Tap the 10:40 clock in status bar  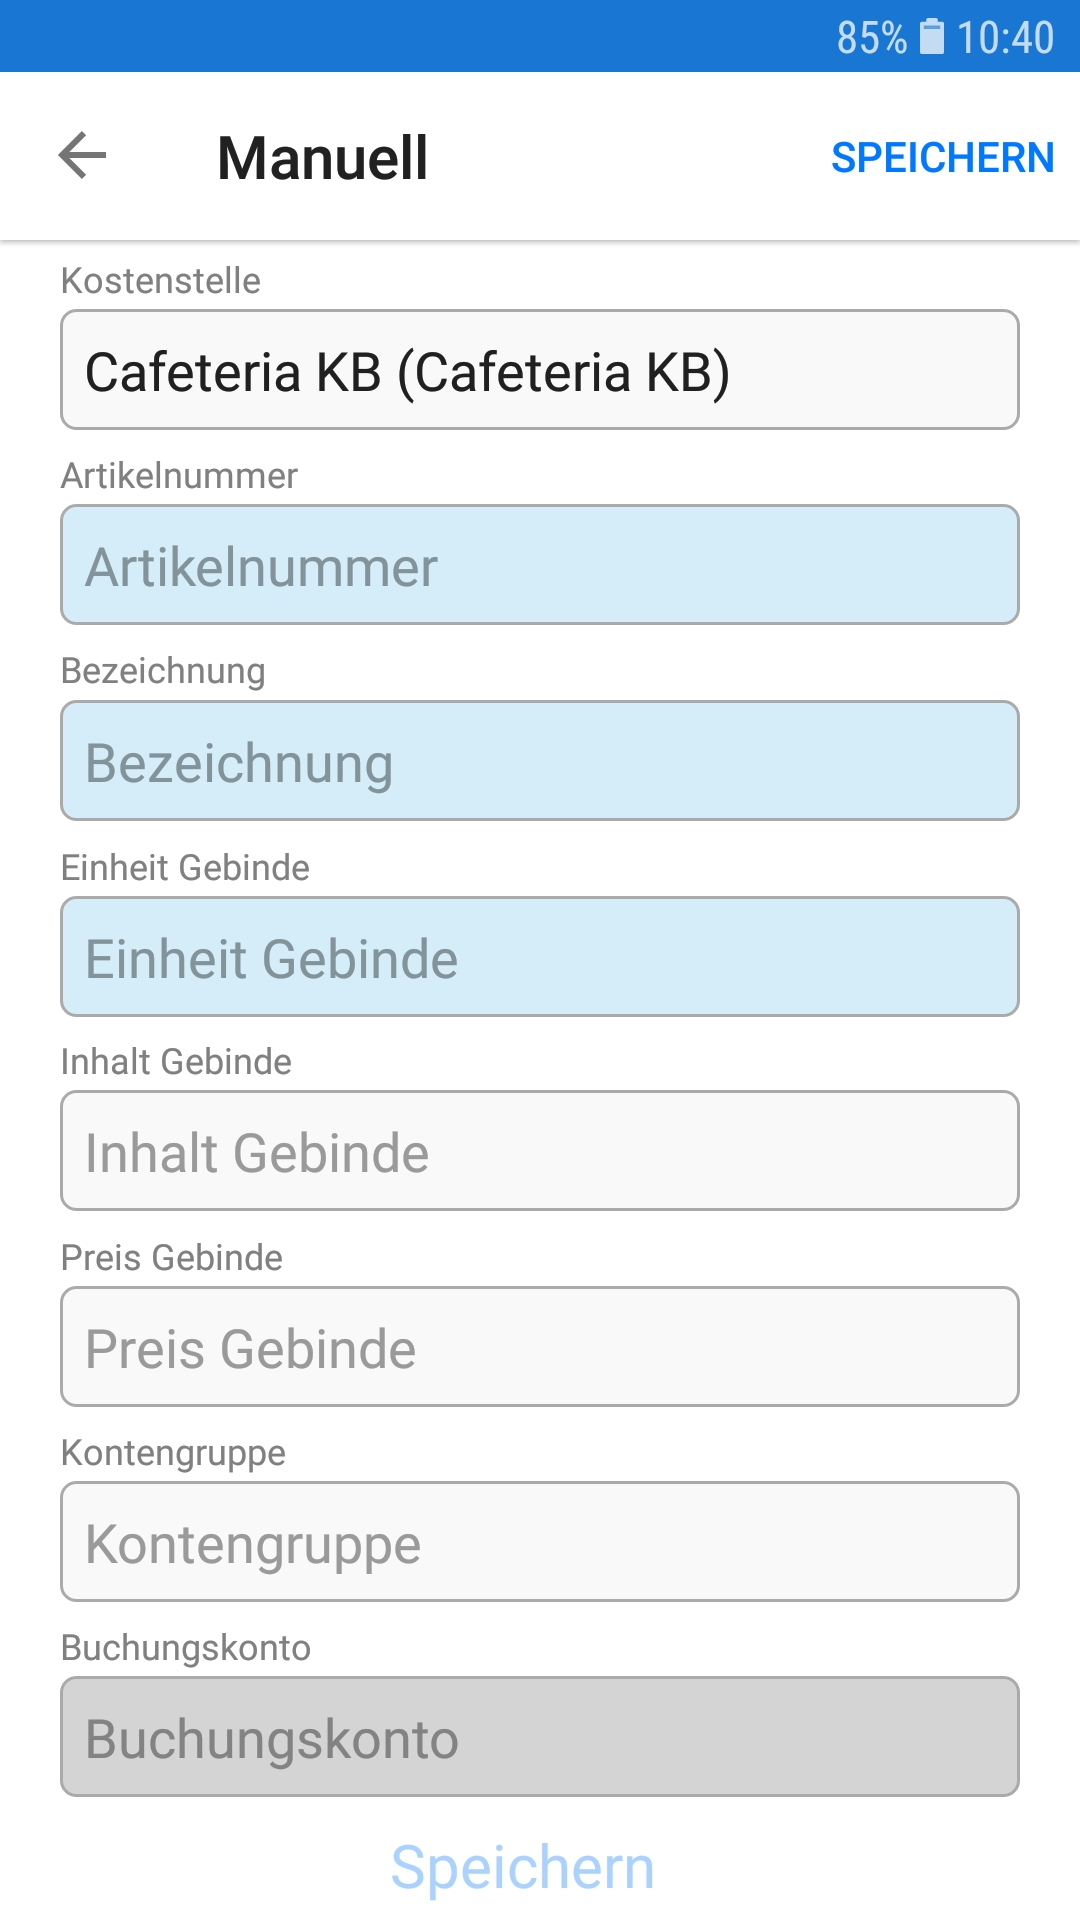tap(1005, 38)
